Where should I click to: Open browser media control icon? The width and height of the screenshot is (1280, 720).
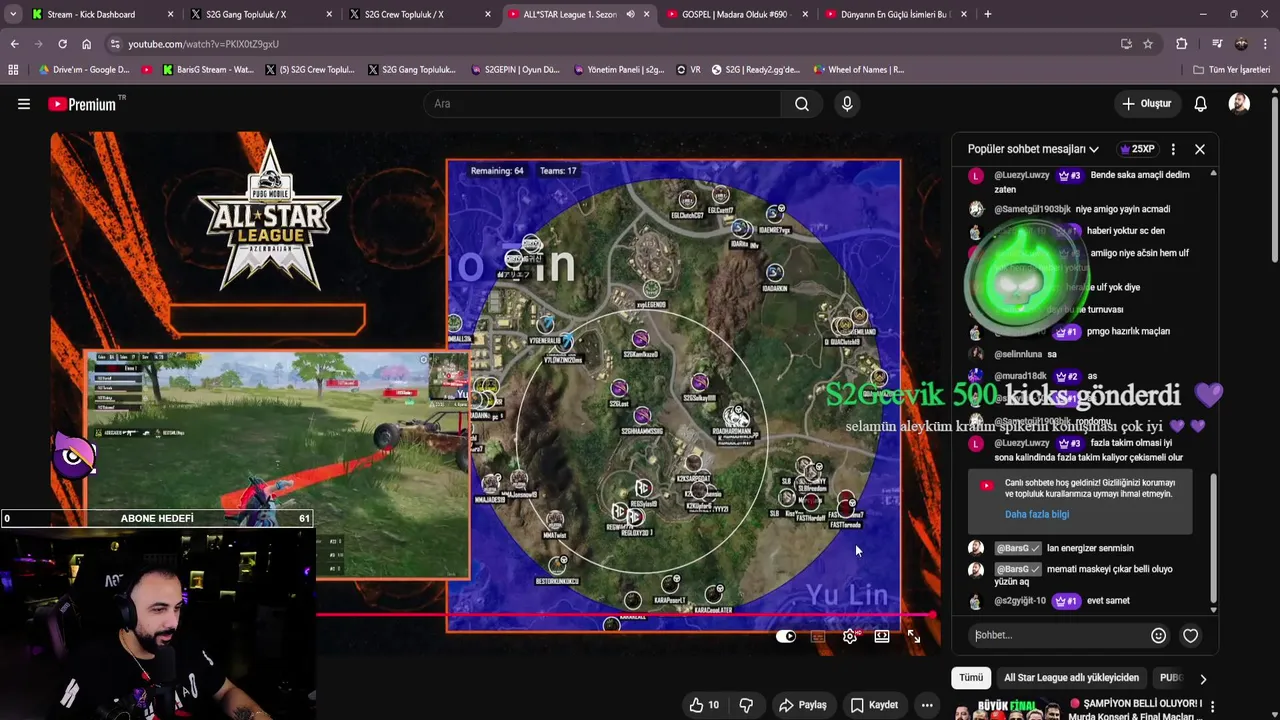(1216, 44)
